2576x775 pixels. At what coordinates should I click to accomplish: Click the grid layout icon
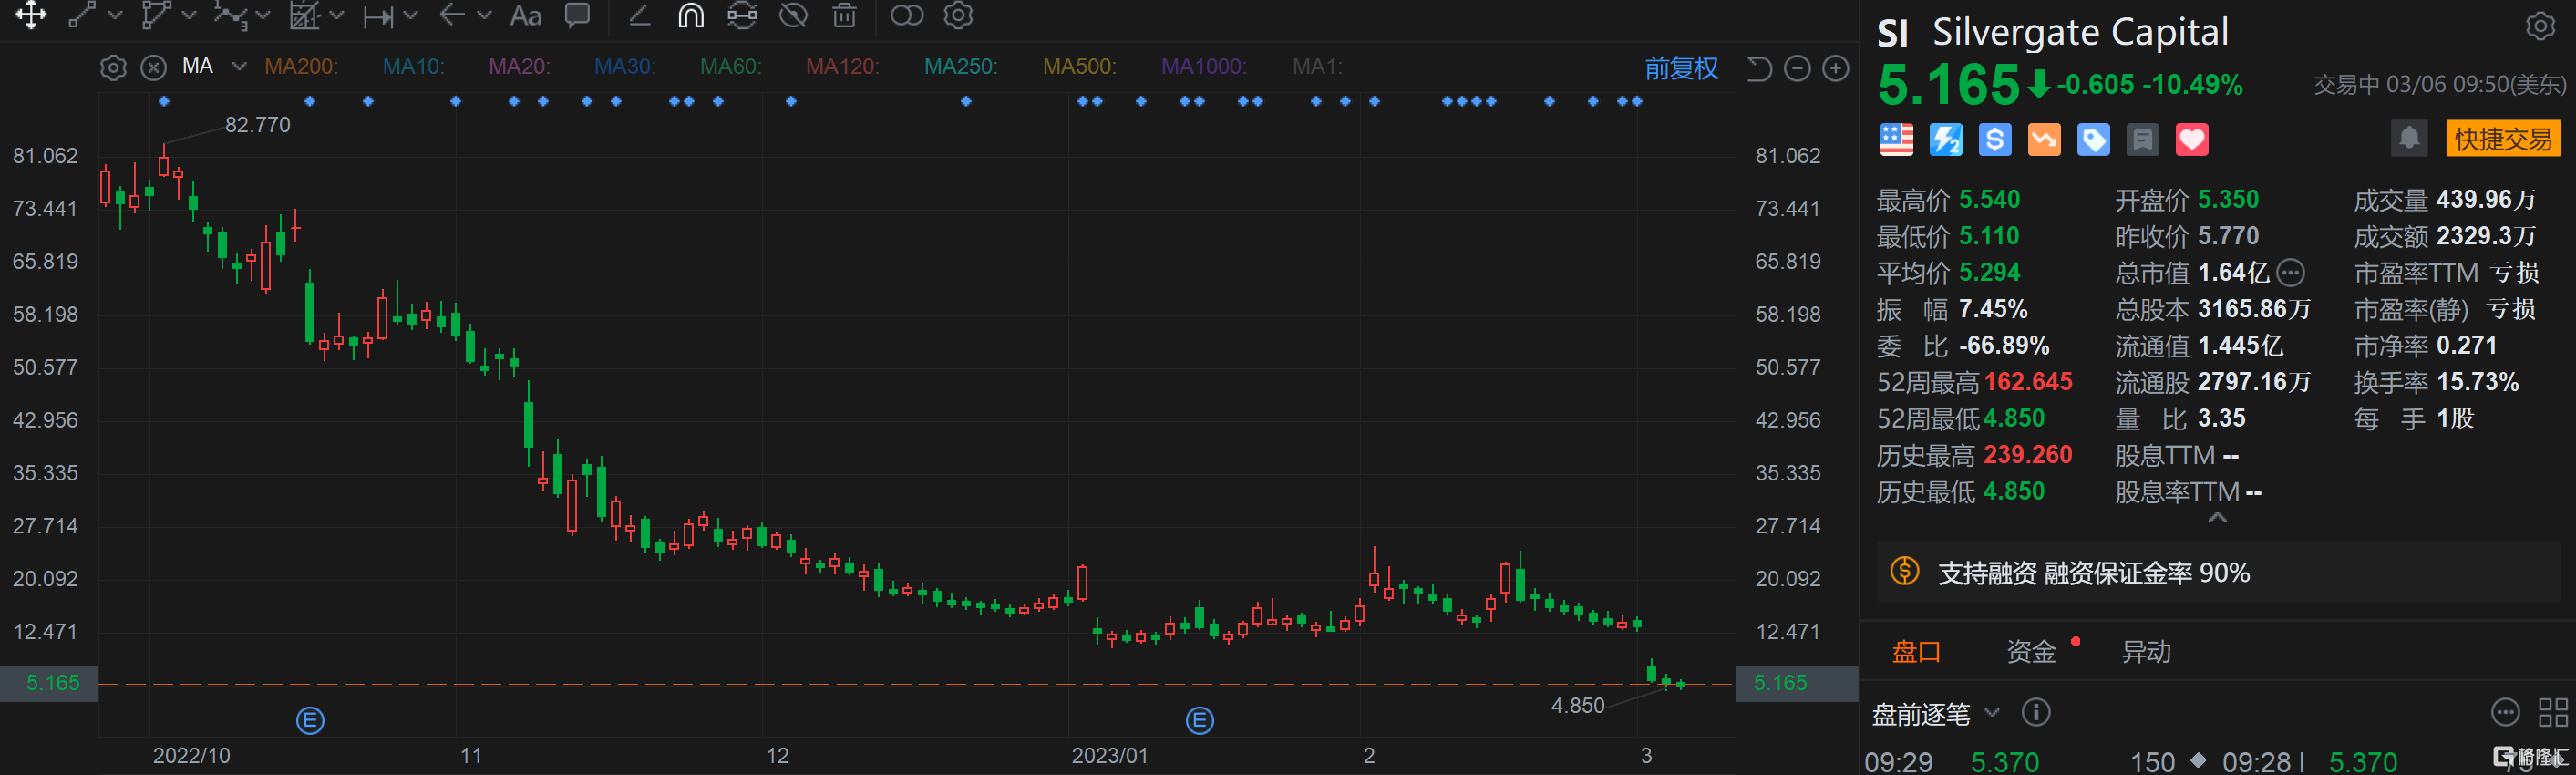tap(2553, 713)
